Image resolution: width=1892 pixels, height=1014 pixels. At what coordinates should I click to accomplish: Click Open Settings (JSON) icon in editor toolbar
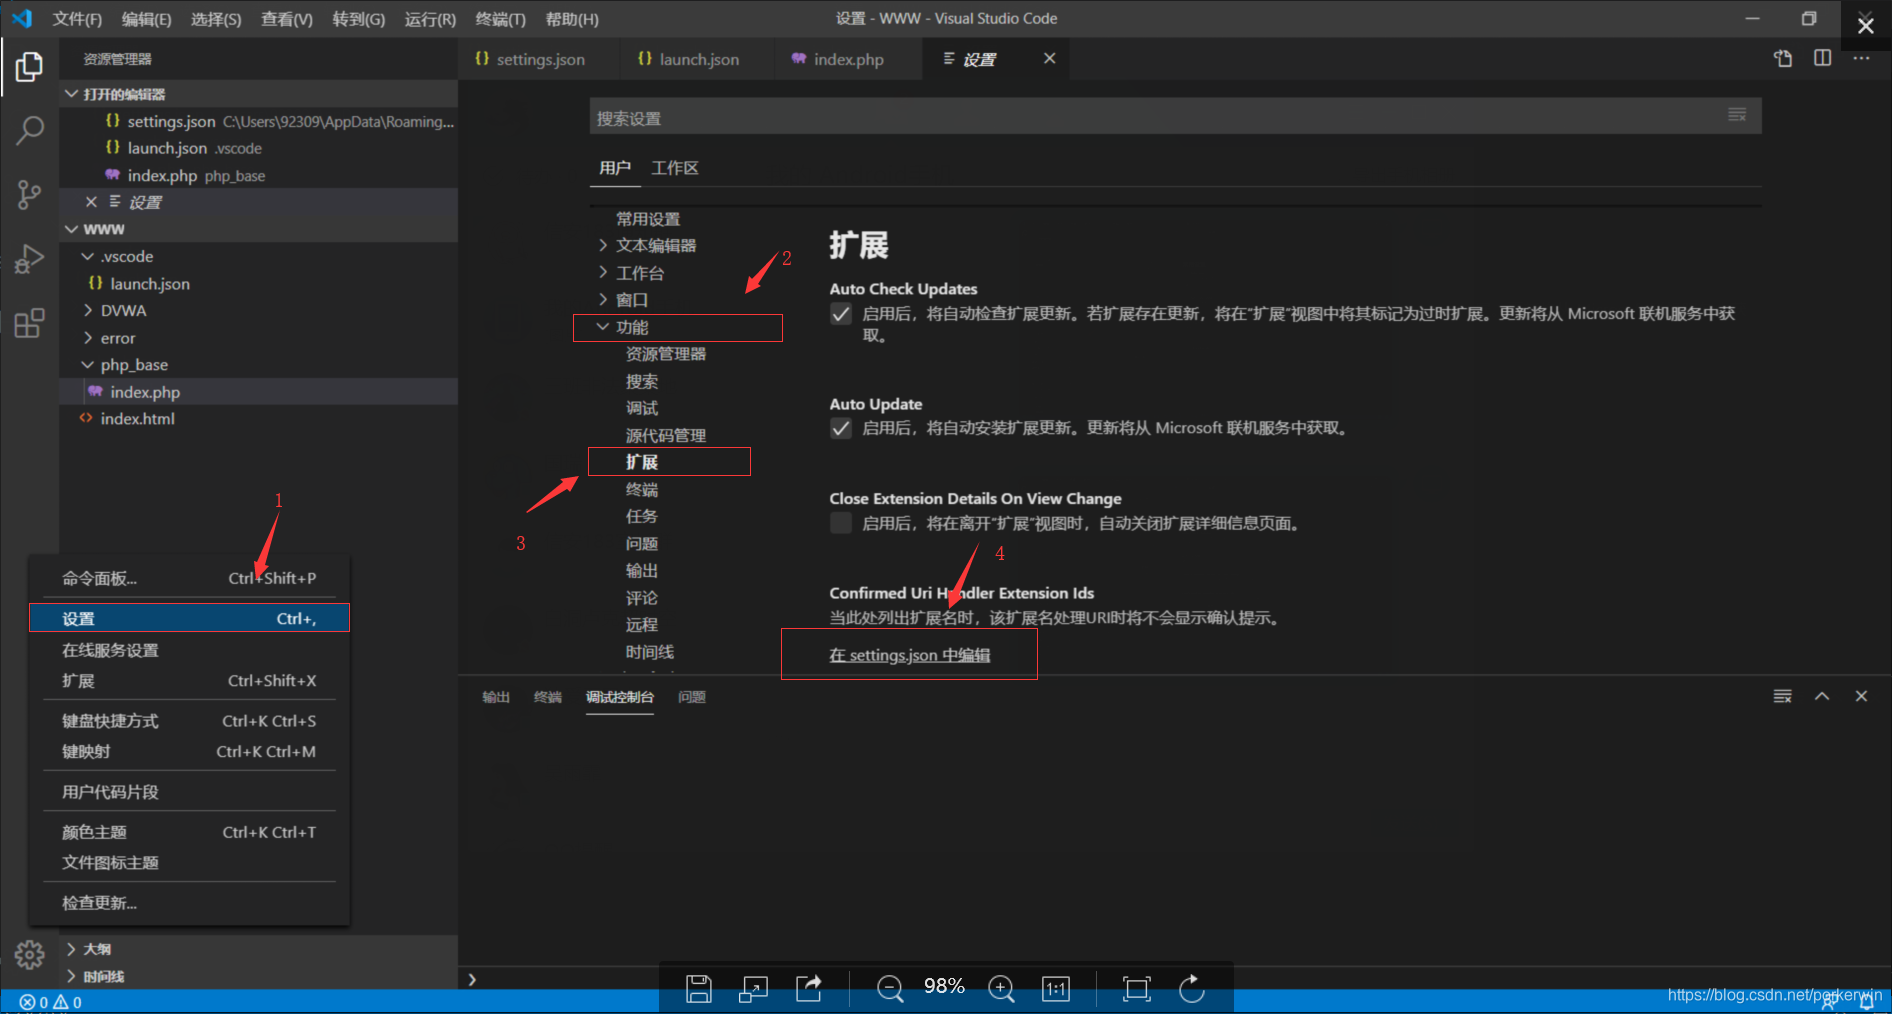tap(1783, 59)
